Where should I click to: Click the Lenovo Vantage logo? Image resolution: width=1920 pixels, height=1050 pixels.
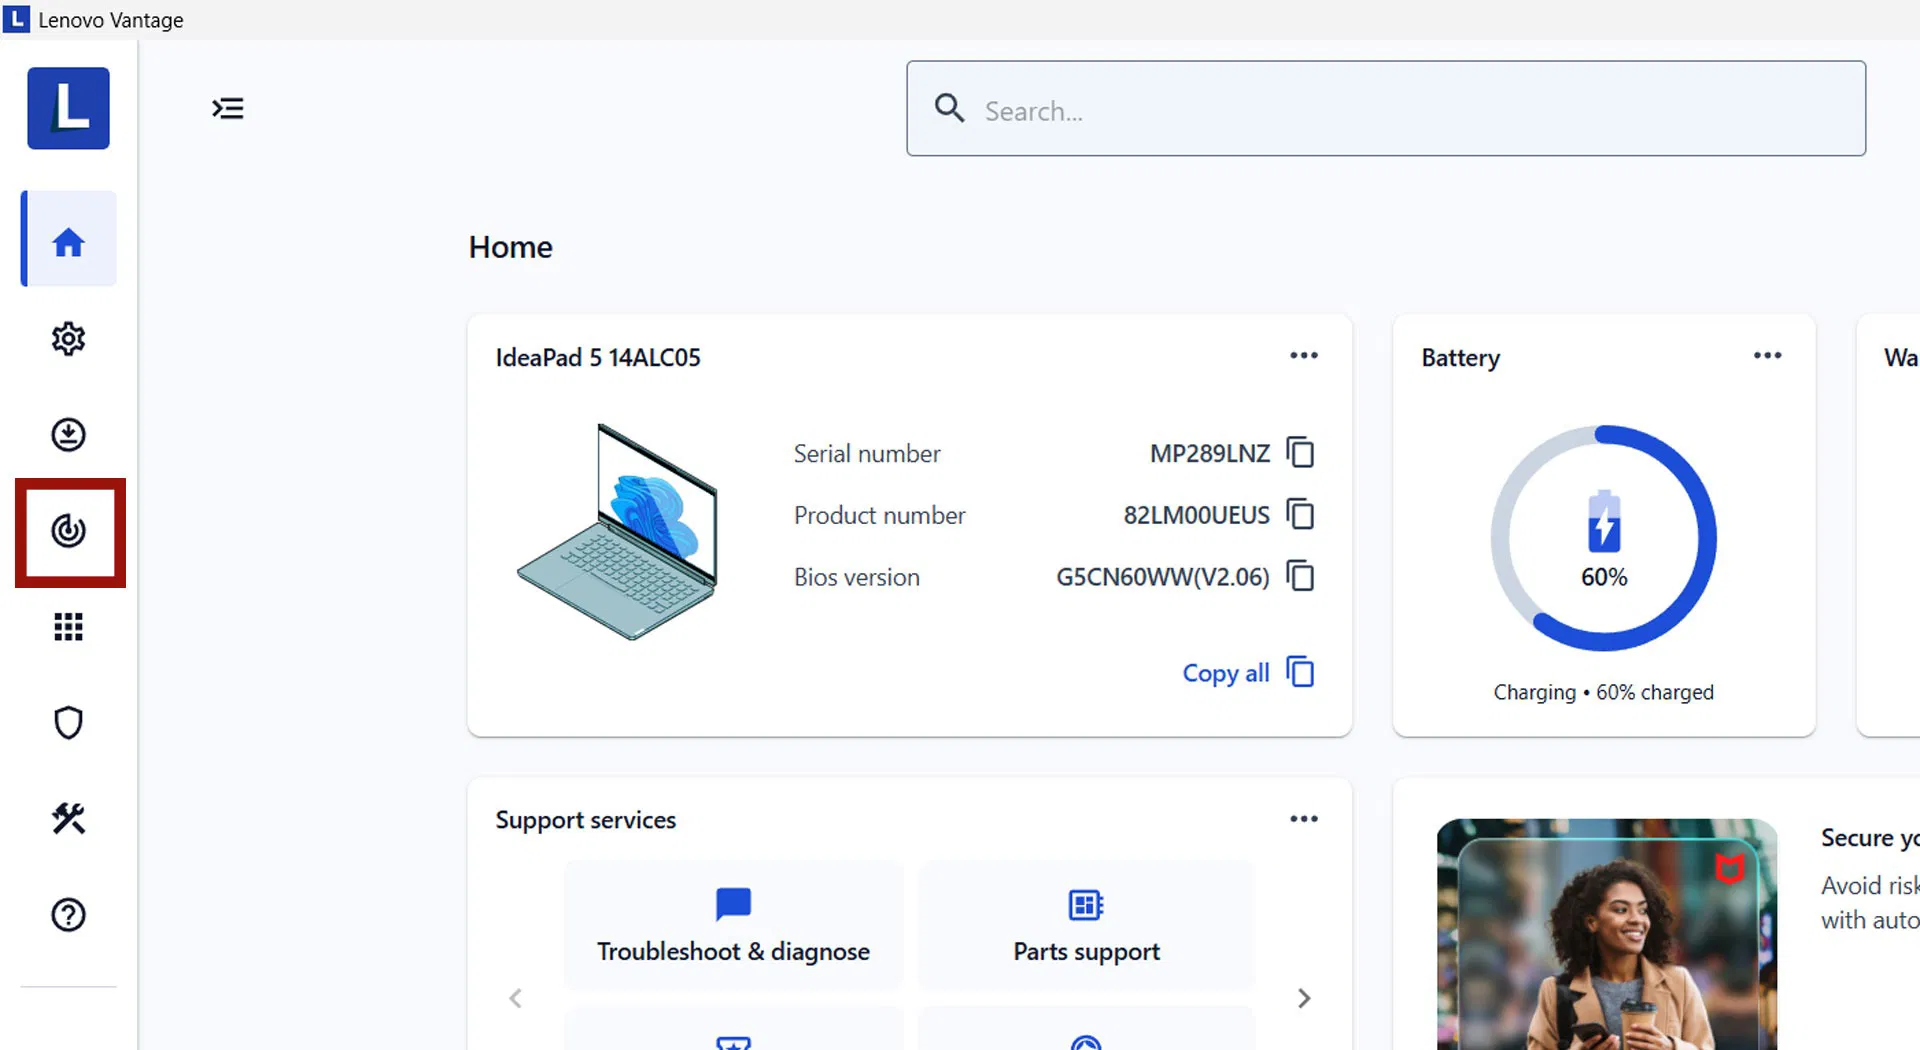click(68, 108)
